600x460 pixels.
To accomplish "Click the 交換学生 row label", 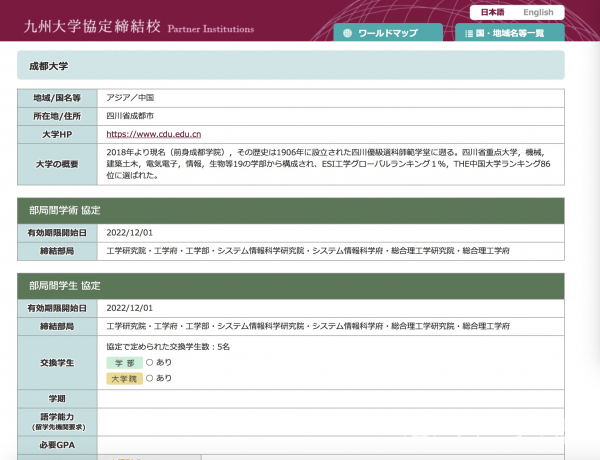I will pos(57,363).
